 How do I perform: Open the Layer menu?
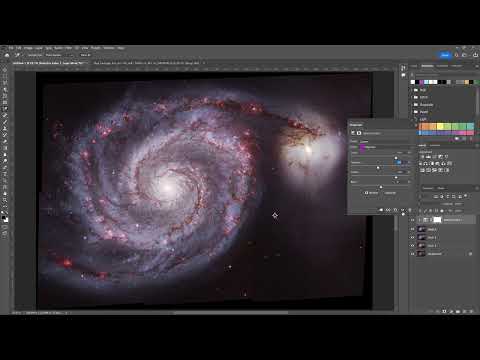tap(39, 48)
